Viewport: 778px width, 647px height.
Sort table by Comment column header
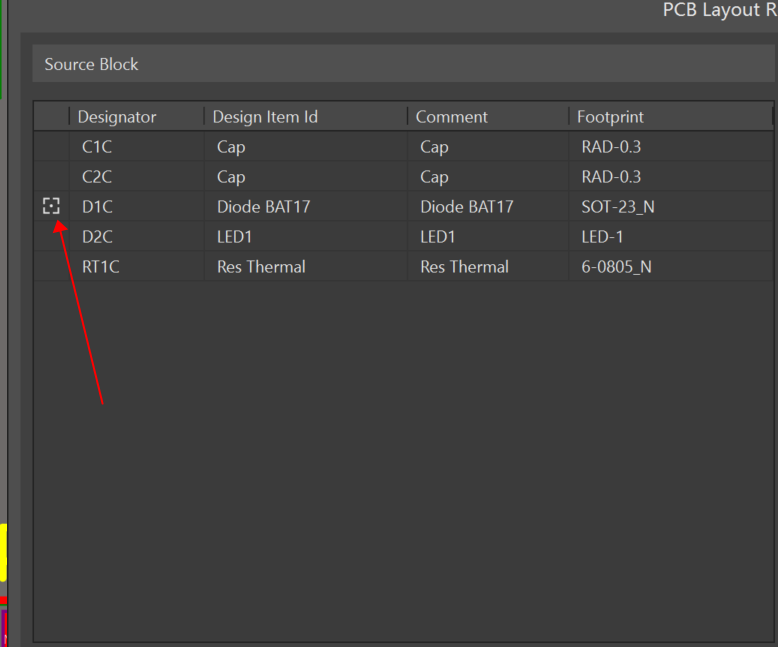(451, 117)
